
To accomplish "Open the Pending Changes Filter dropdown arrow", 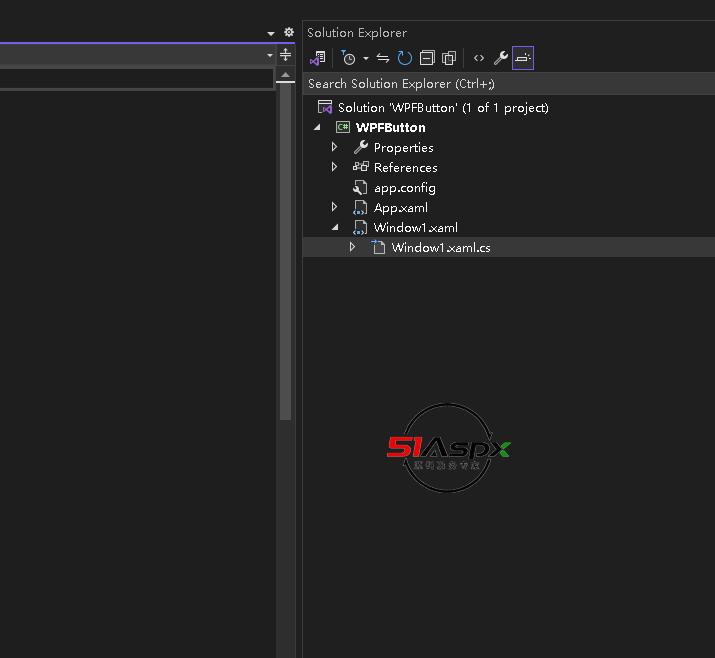I will [x=365, y=59].
